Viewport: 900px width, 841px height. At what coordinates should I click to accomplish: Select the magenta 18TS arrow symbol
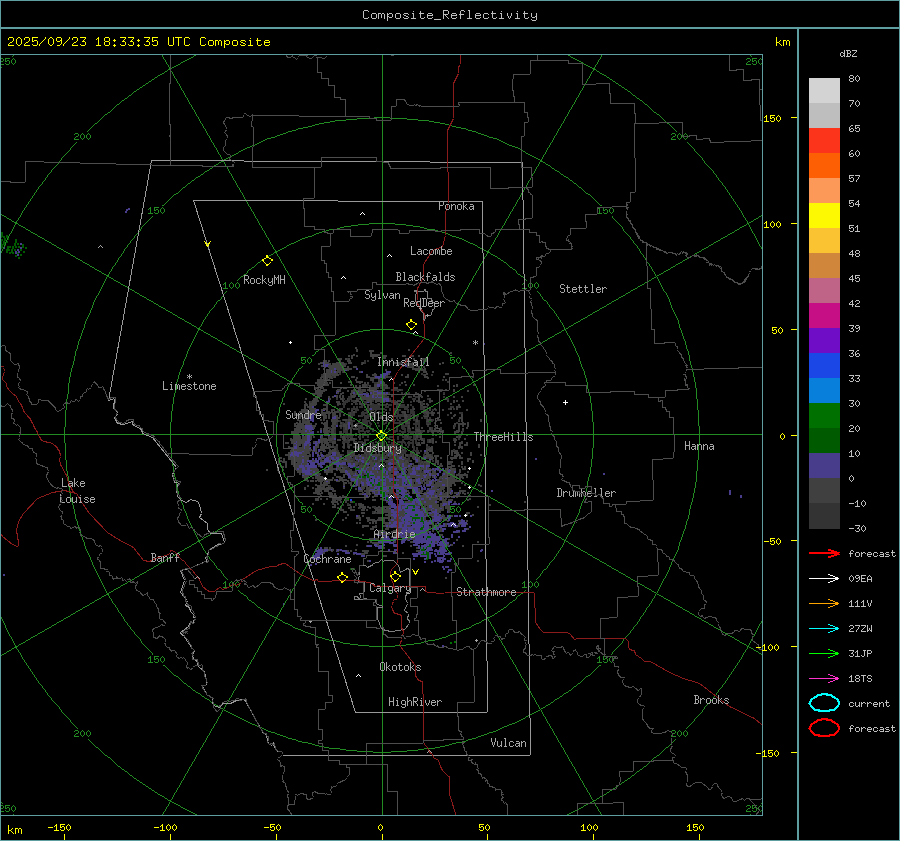824,678
